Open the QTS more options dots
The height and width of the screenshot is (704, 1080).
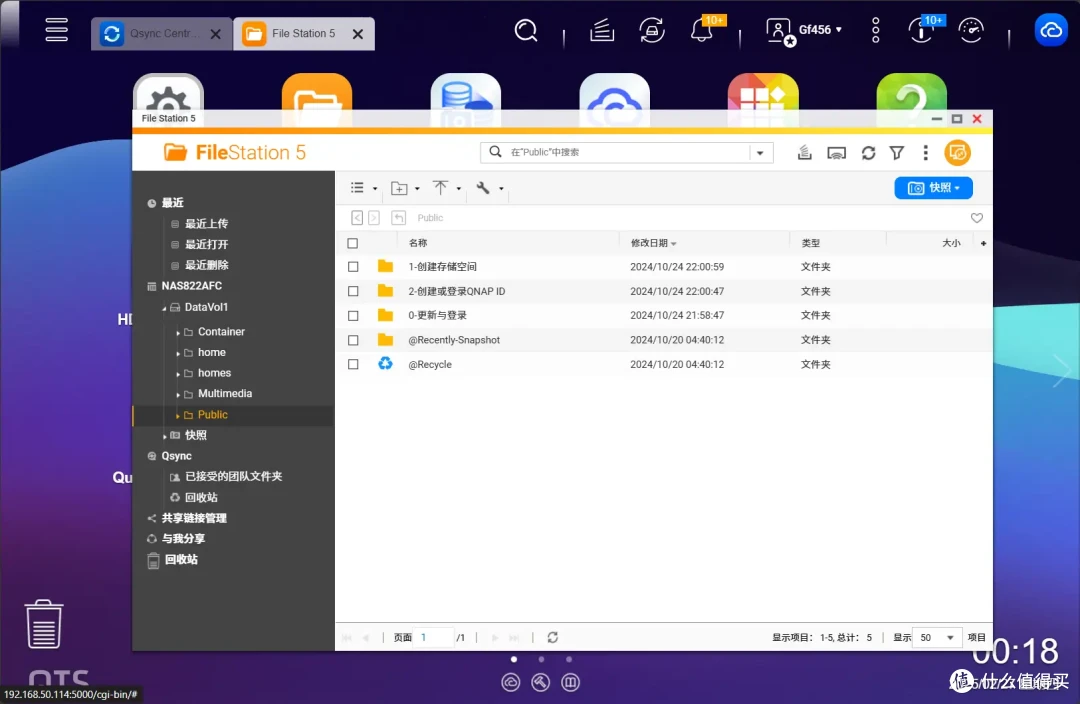click(875, 30)
